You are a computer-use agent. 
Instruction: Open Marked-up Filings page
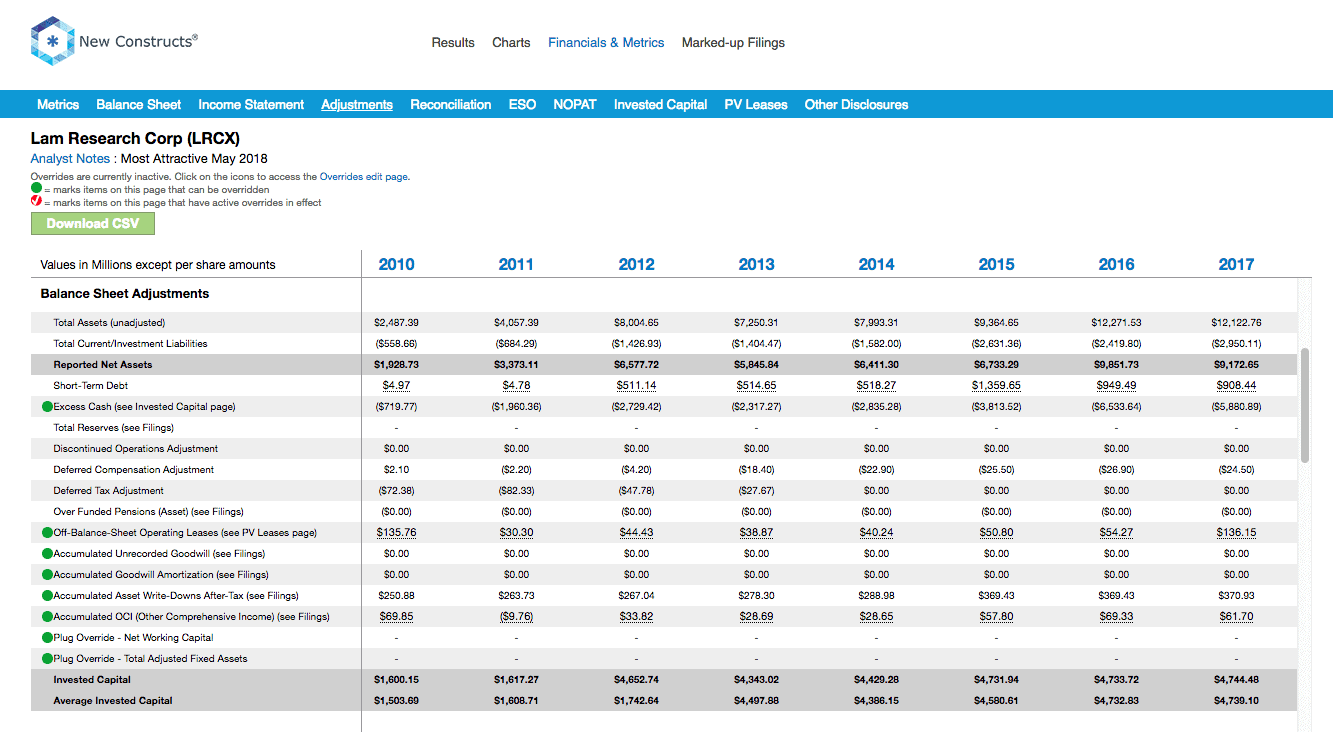733,43
